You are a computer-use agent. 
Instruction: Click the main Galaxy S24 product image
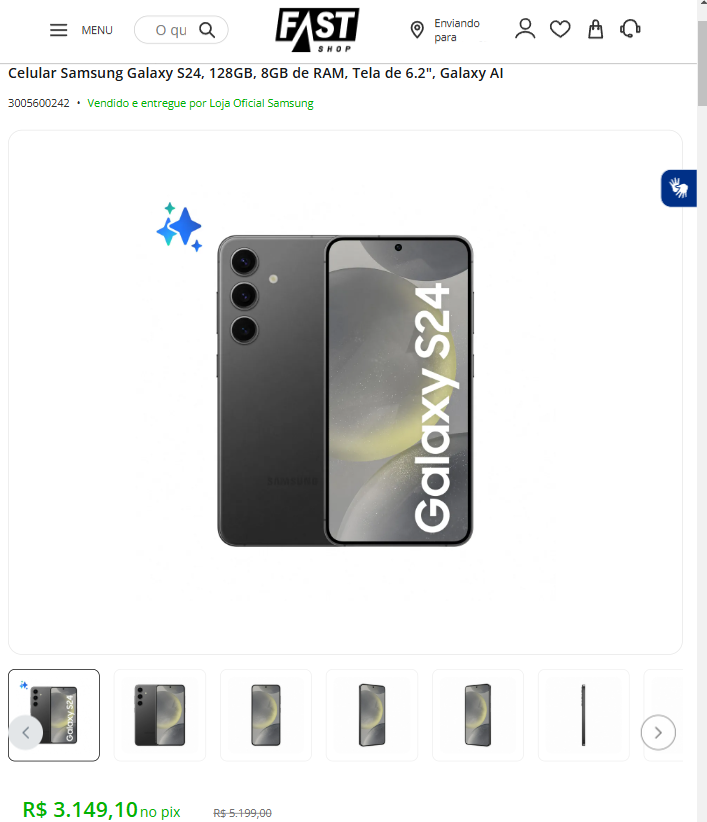[x=345, y=391]
